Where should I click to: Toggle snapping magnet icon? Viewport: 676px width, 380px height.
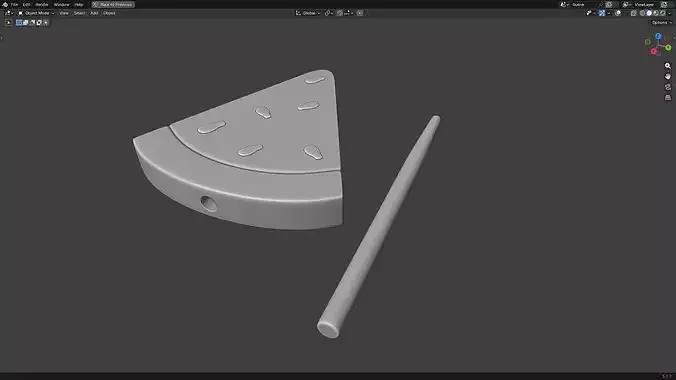340,13
